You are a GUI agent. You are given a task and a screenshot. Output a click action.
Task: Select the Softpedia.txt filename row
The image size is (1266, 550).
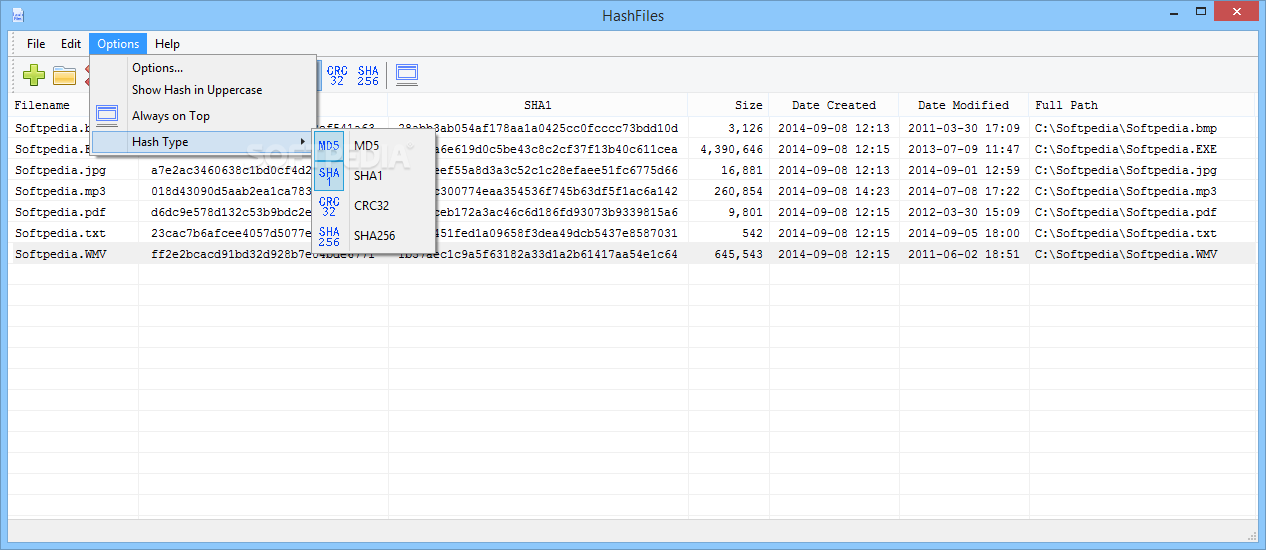coord(60,233)
